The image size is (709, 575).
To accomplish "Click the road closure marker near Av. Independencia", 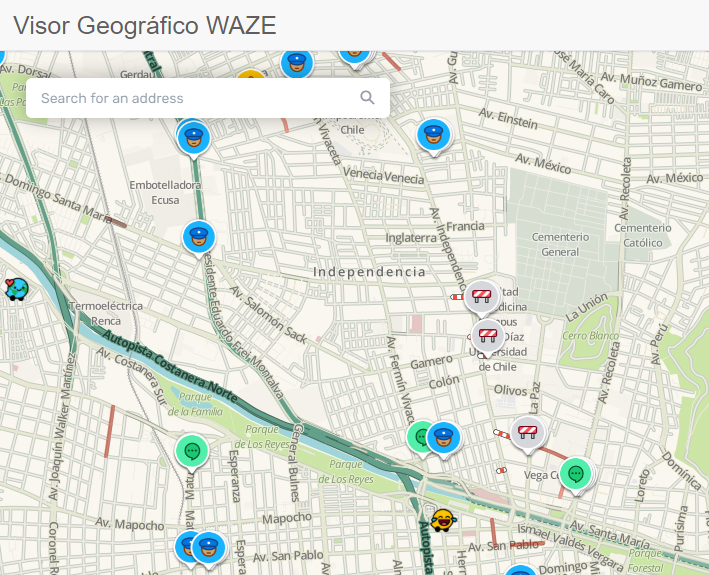I will click(481, 297).
